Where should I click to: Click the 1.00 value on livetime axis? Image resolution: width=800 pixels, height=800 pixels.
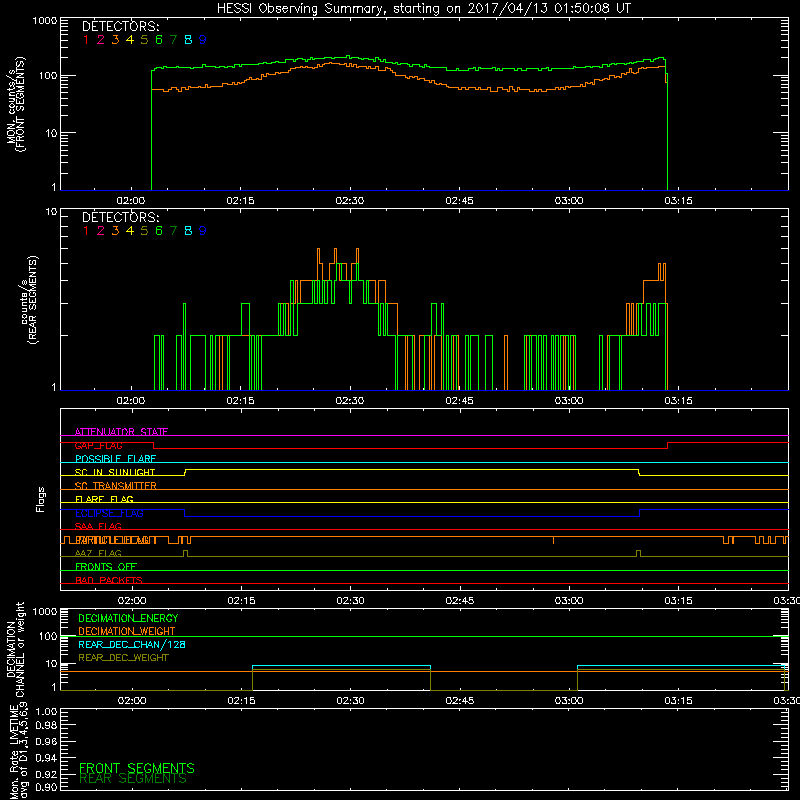(46, 711)
